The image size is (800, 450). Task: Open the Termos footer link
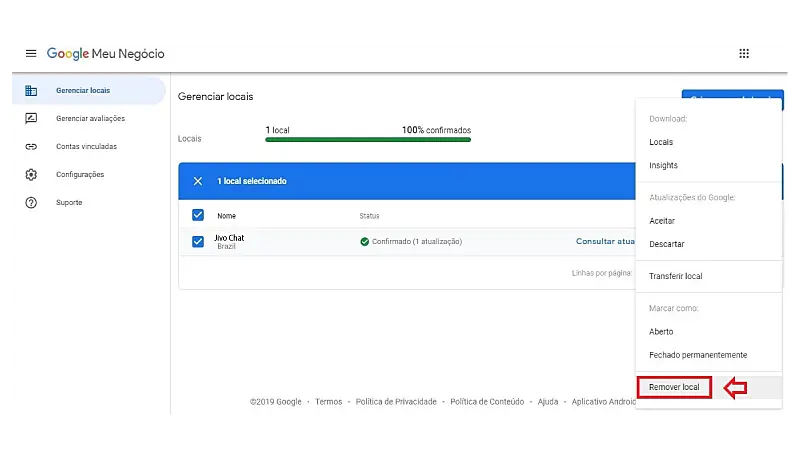tap(329, 402)
